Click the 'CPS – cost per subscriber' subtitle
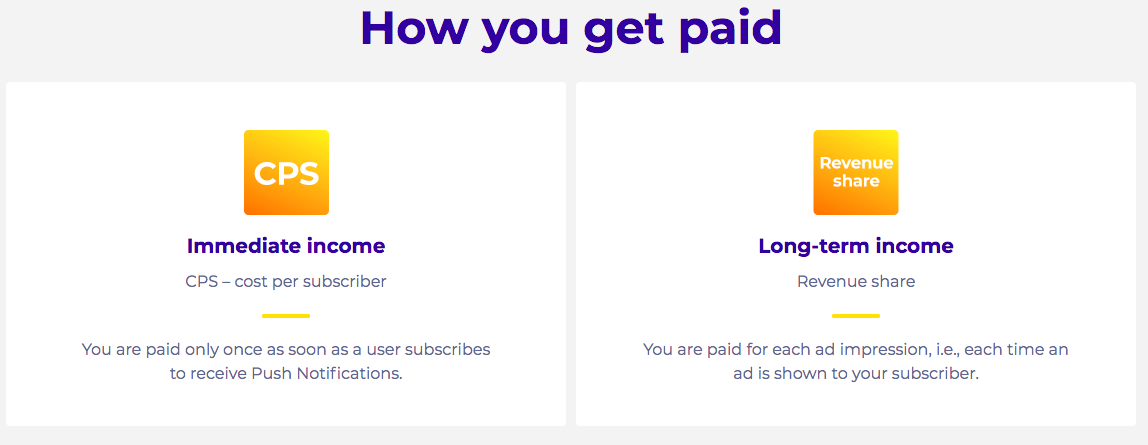This screenshot has height=445, width=1148. pos(286,282)
